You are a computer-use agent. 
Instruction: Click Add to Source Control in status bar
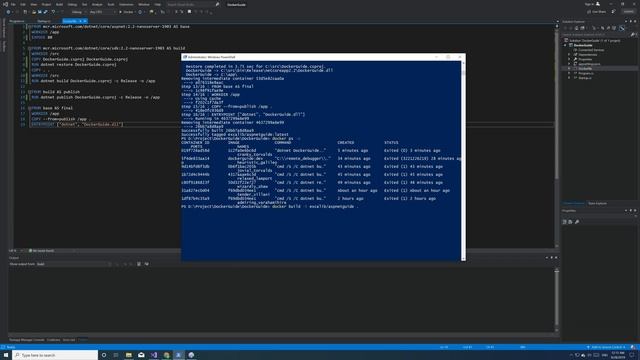click(607, 347)
